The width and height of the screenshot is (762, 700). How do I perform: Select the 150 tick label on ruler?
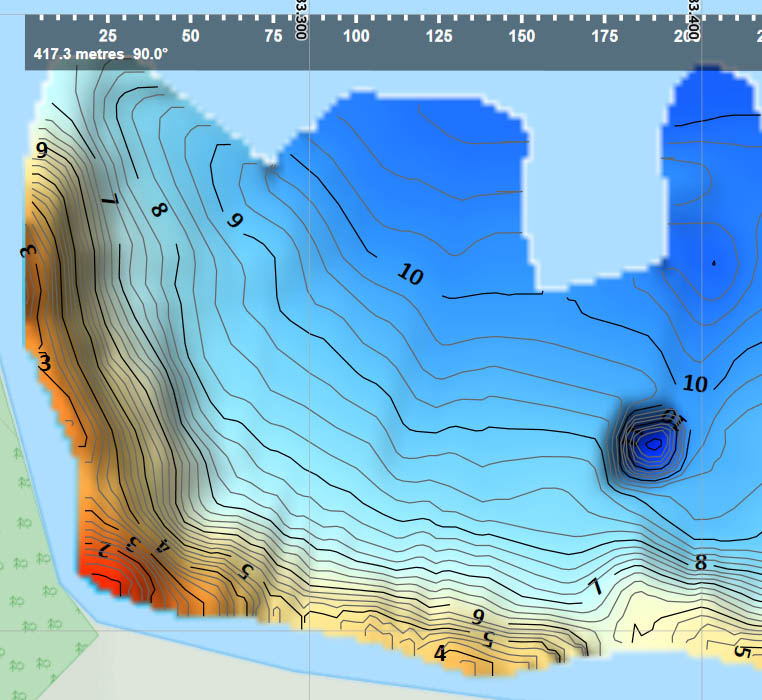tap(521, 35)
